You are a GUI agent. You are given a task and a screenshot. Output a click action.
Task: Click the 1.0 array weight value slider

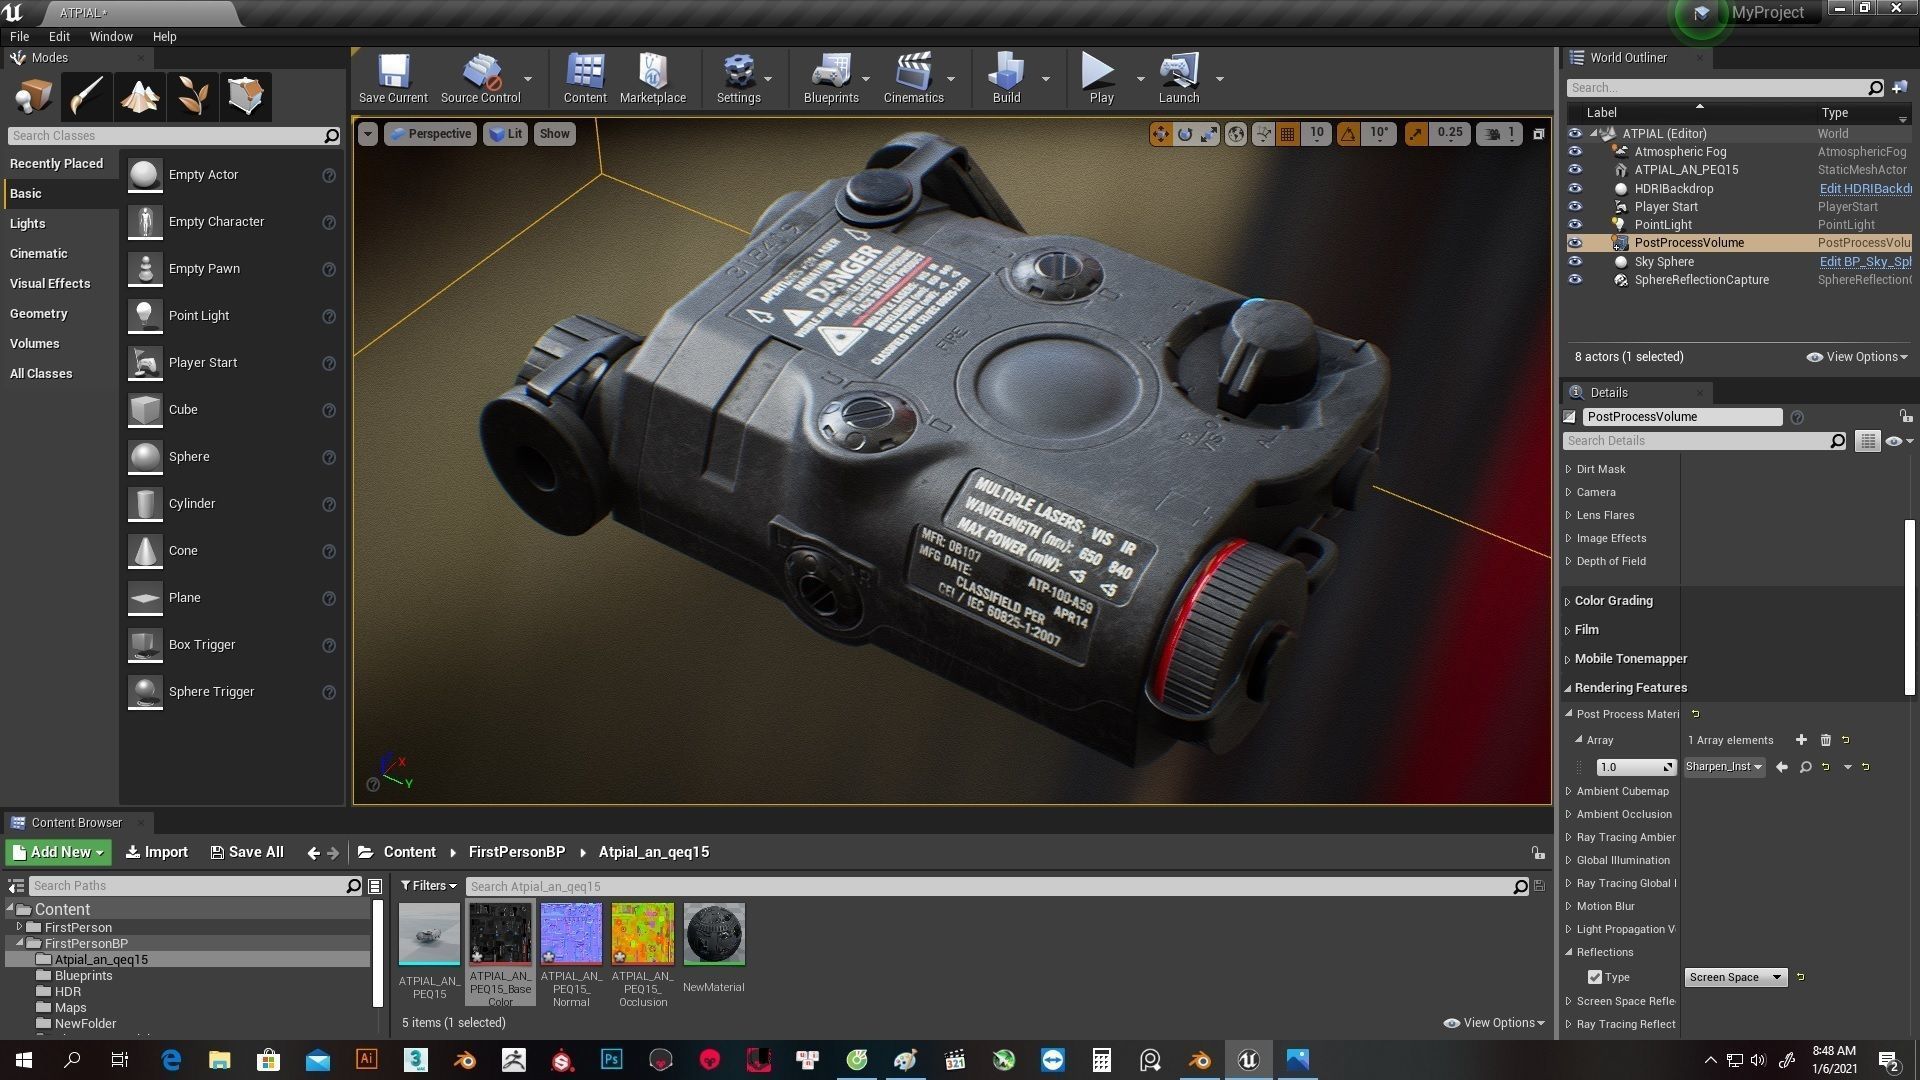tap(1635, 767)
